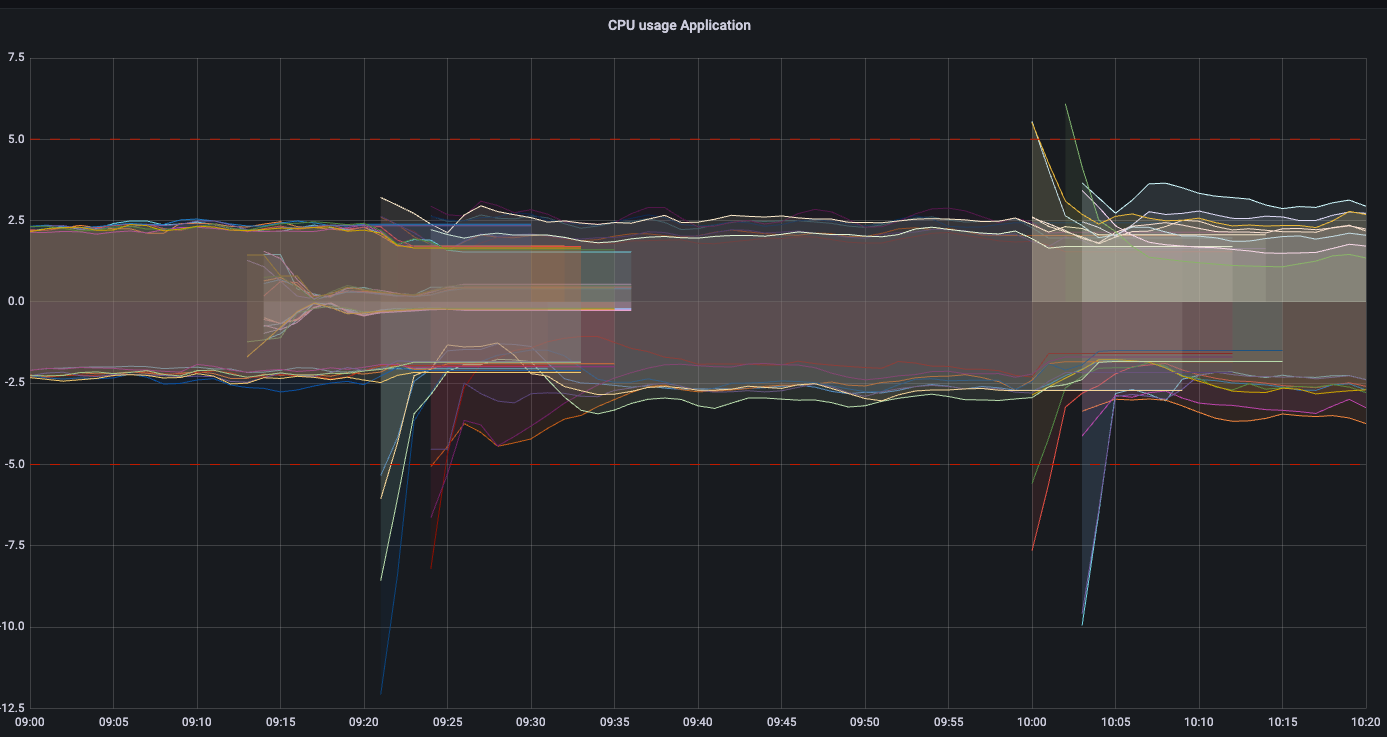1387x737 pixels.
Task: Select the 10:05 time axis label
Action: (x=1115, y=722)
